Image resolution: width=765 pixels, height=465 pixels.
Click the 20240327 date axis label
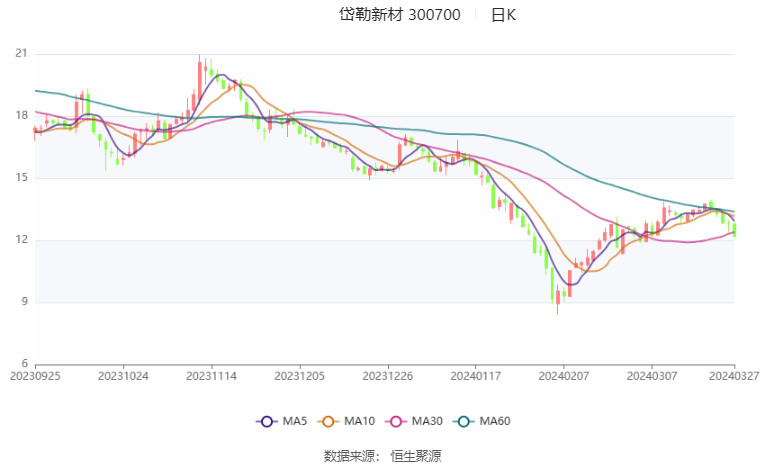tap(734, 376)
